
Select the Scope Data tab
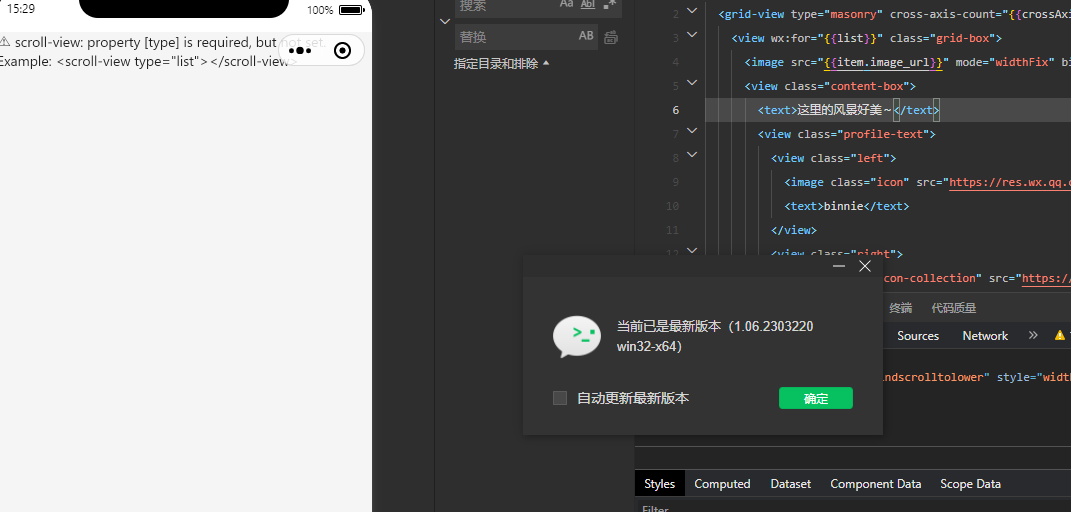(x=970, y=483)
